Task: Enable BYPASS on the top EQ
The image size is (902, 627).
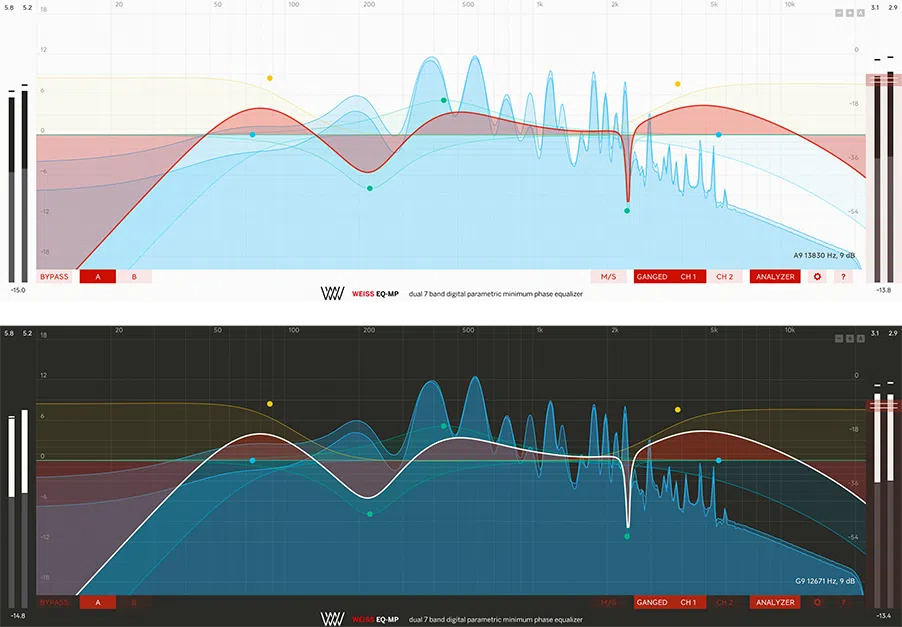Action: (52, 276)
